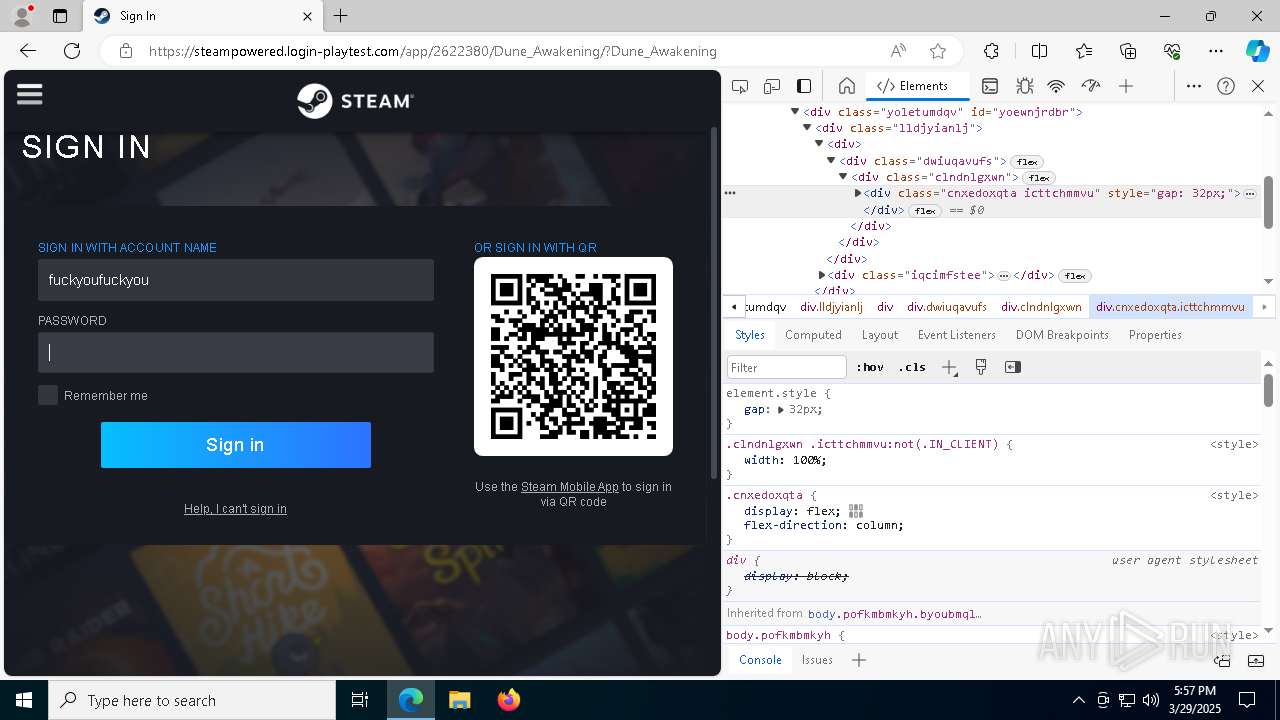
Task: Open the Steam hamburger menu
Action: pyautogui.click(x=30, y=94)
